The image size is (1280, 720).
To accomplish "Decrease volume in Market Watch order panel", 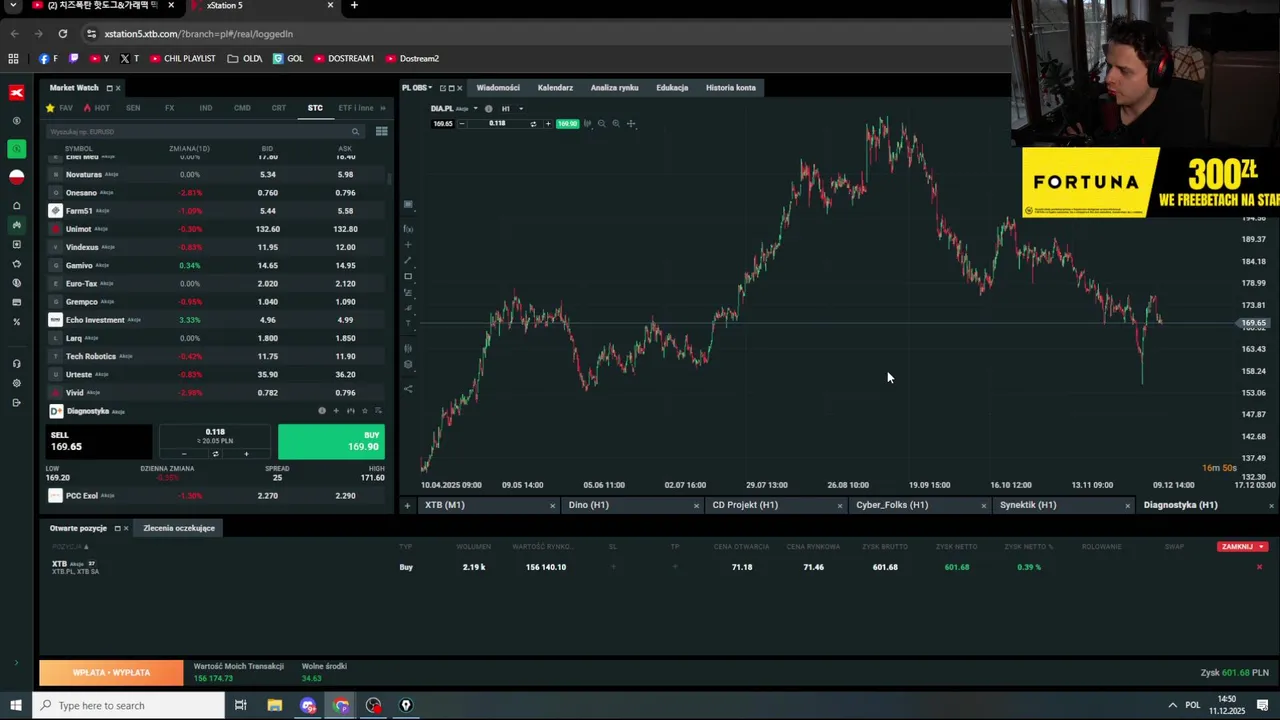I will coord(184,454).
